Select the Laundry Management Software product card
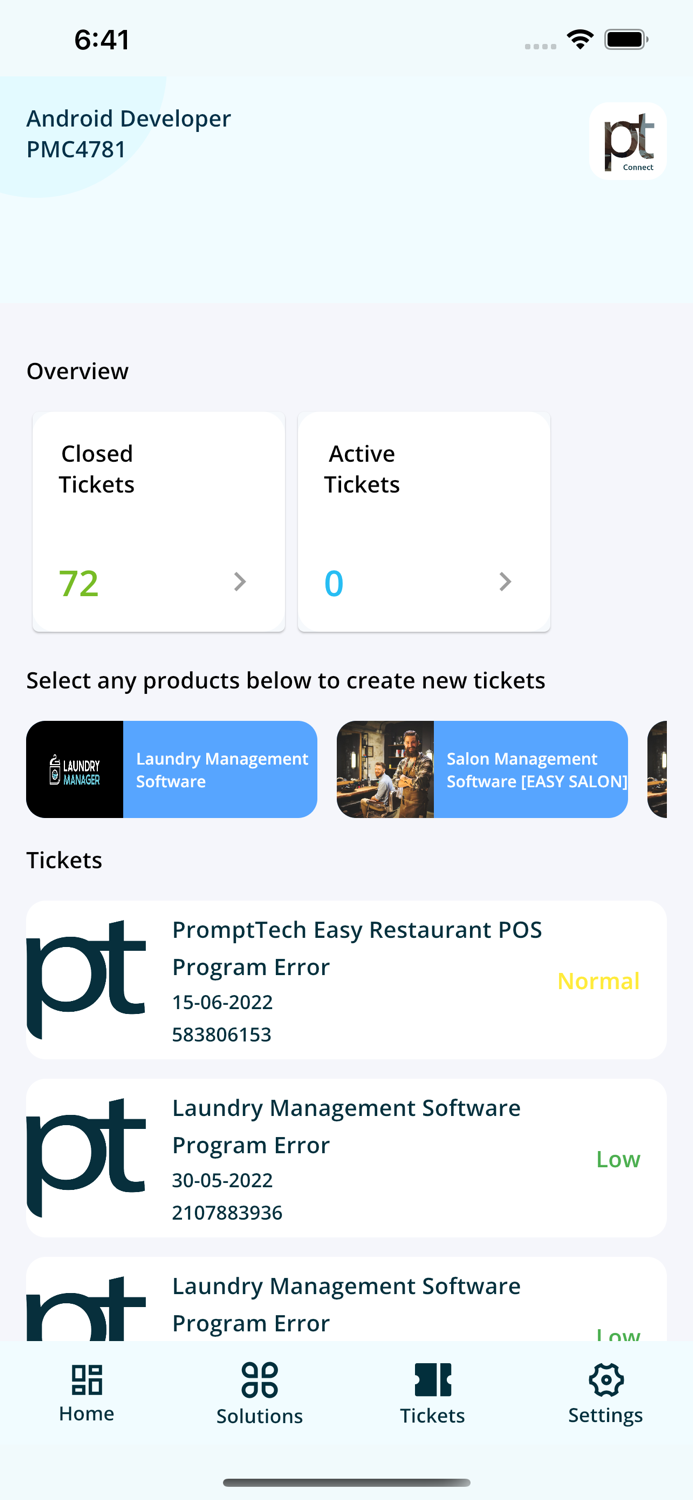 (x=171, y=768)
